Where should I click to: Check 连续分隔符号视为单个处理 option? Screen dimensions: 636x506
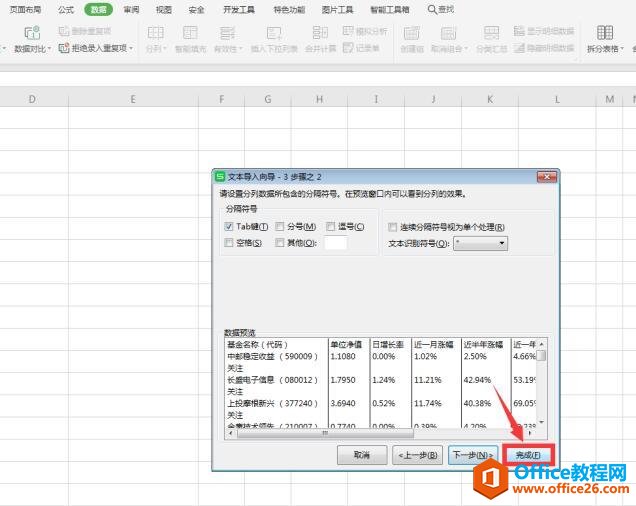click(x=392, y=227)
